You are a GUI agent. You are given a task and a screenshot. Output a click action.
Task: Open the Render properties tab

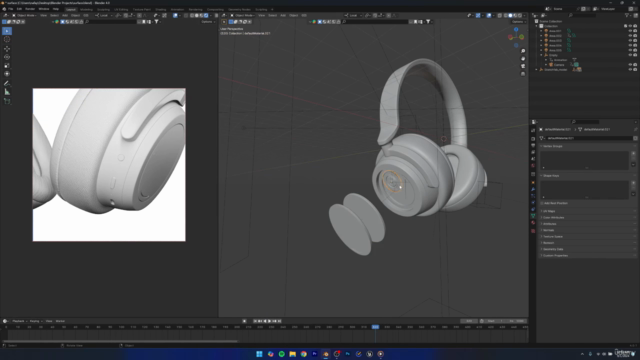533,139
